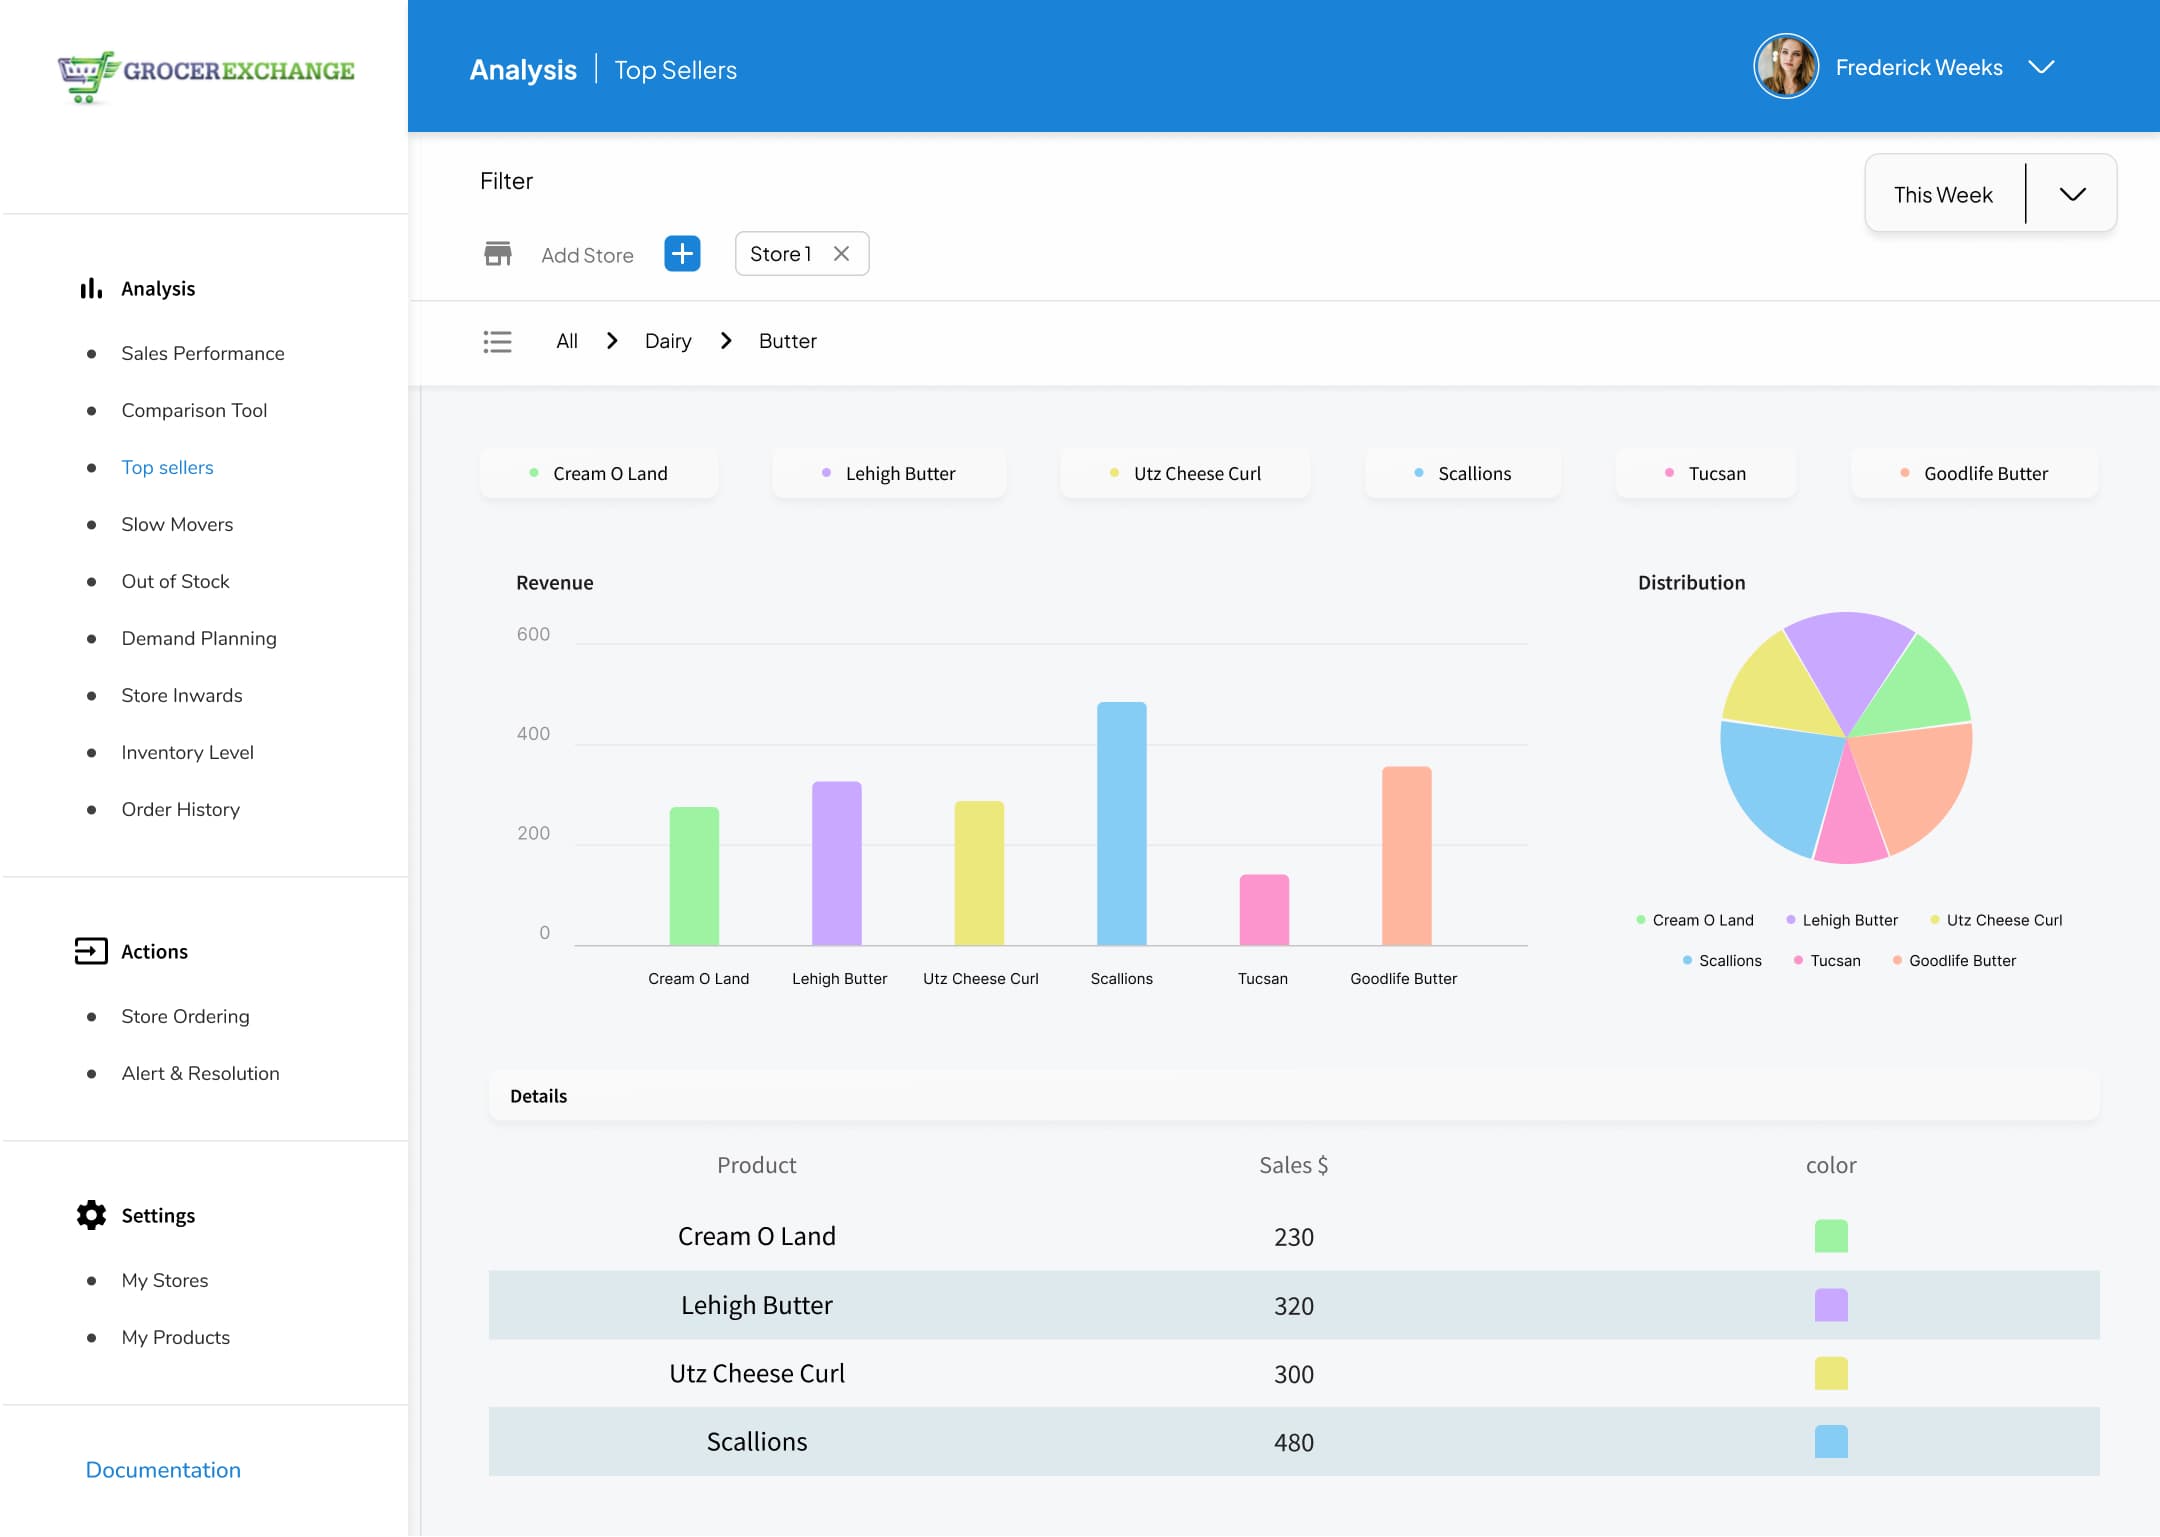This screenshot has width=2160, height=1537.
Task: Toggle the Scallions series chip
Action: (1462, 473)
